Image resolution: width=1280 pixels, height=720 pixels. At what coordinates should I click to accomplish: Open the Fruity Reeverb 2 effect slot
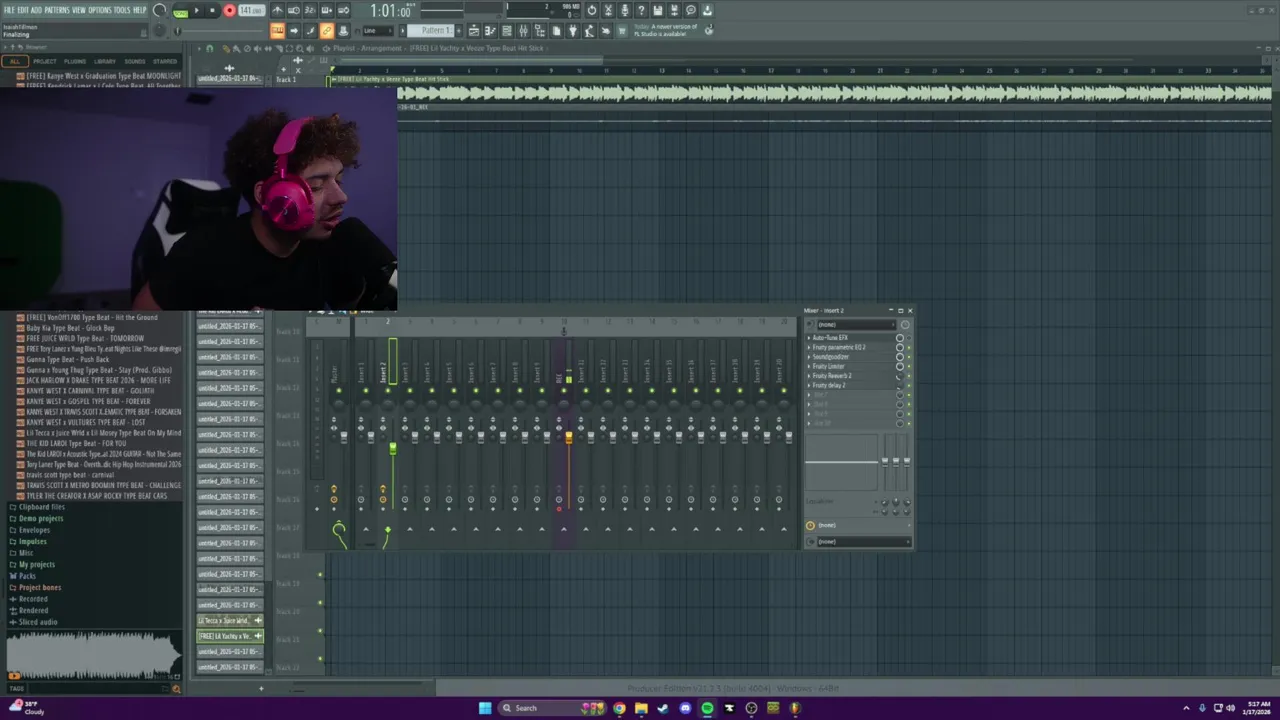pos(832,376)
